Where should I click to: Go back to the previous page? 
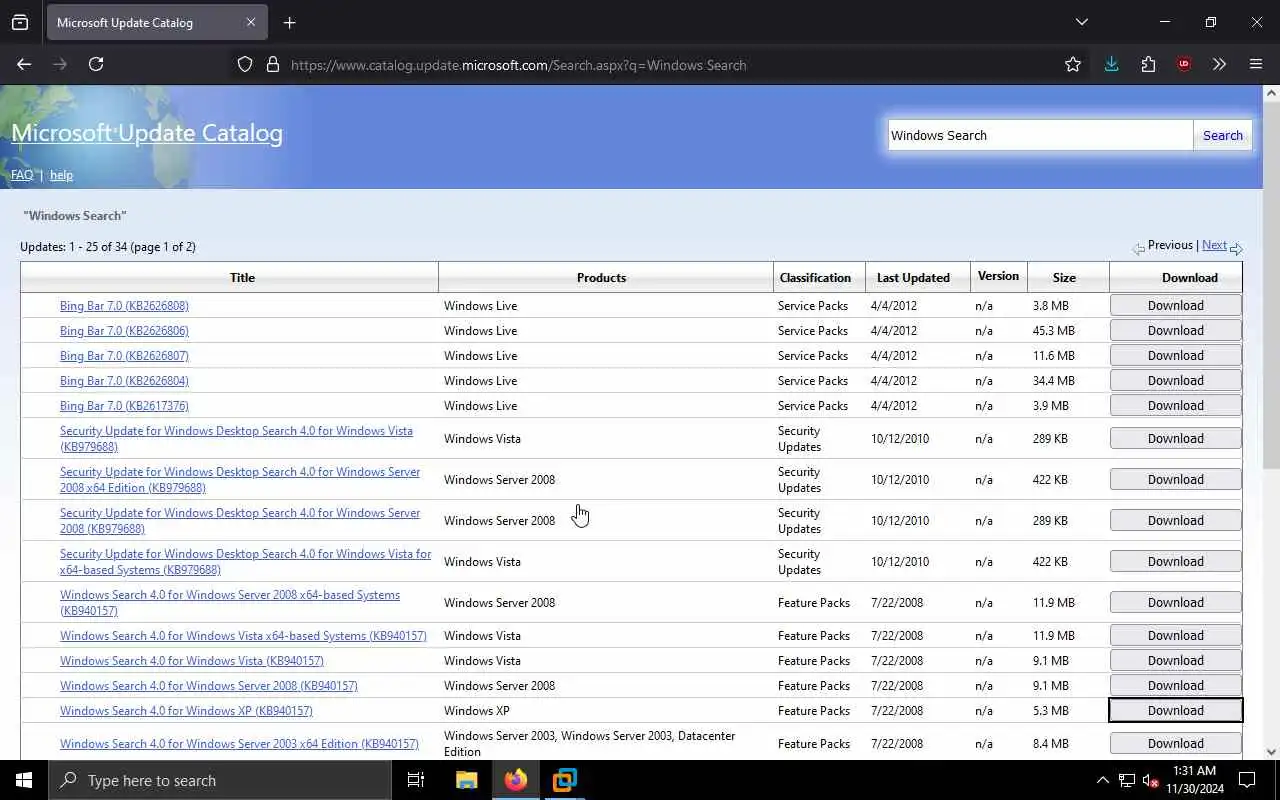tap(24, 64)
